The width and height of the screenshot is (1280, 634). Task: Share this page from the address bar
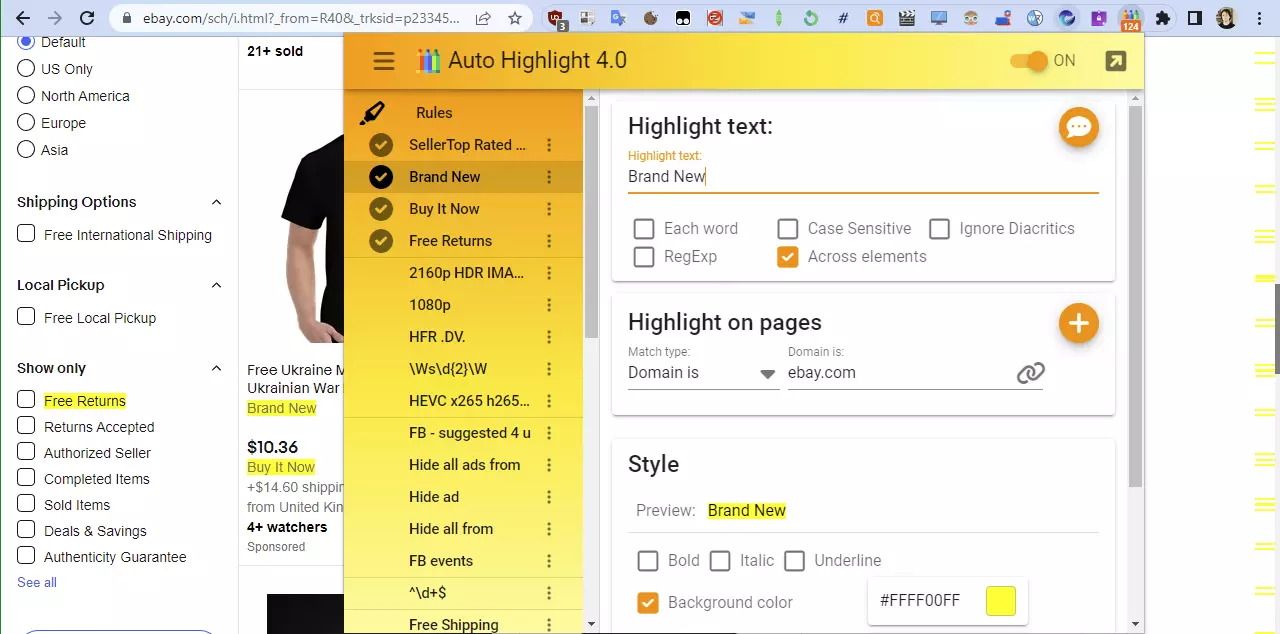[x=483, y=18]
